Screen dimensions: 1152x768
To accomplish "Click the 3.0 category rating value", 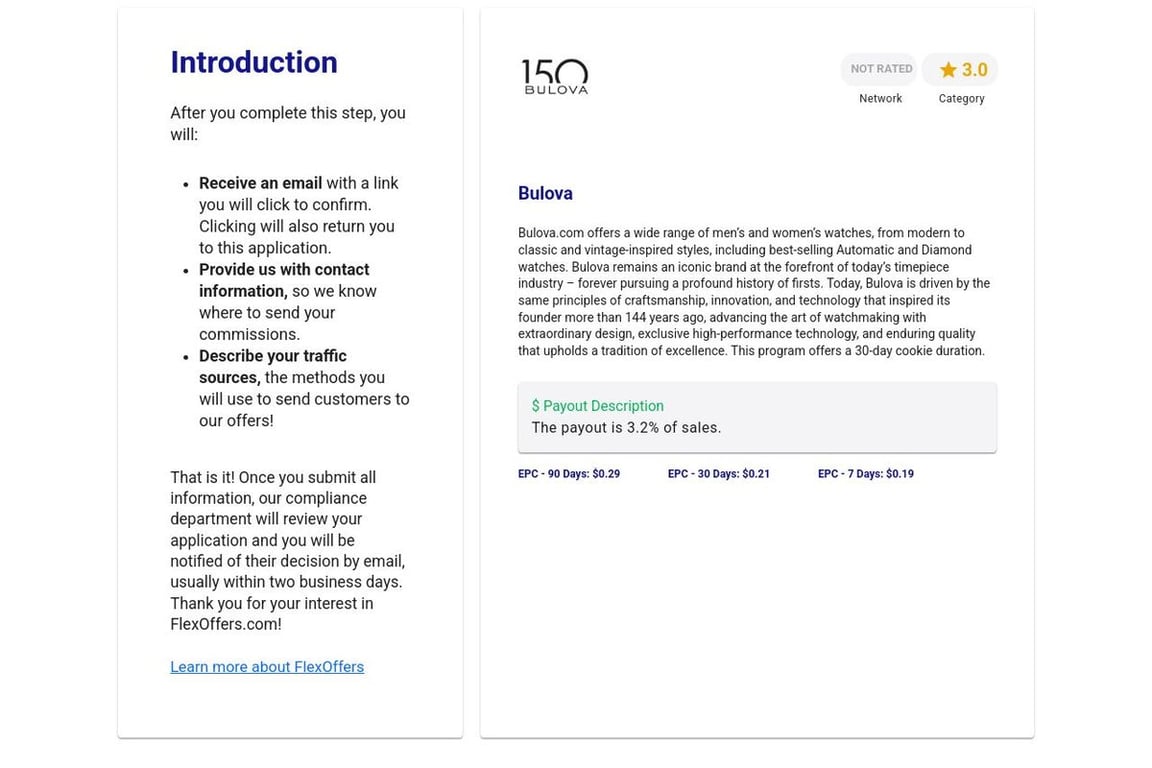I will point(974,70).
